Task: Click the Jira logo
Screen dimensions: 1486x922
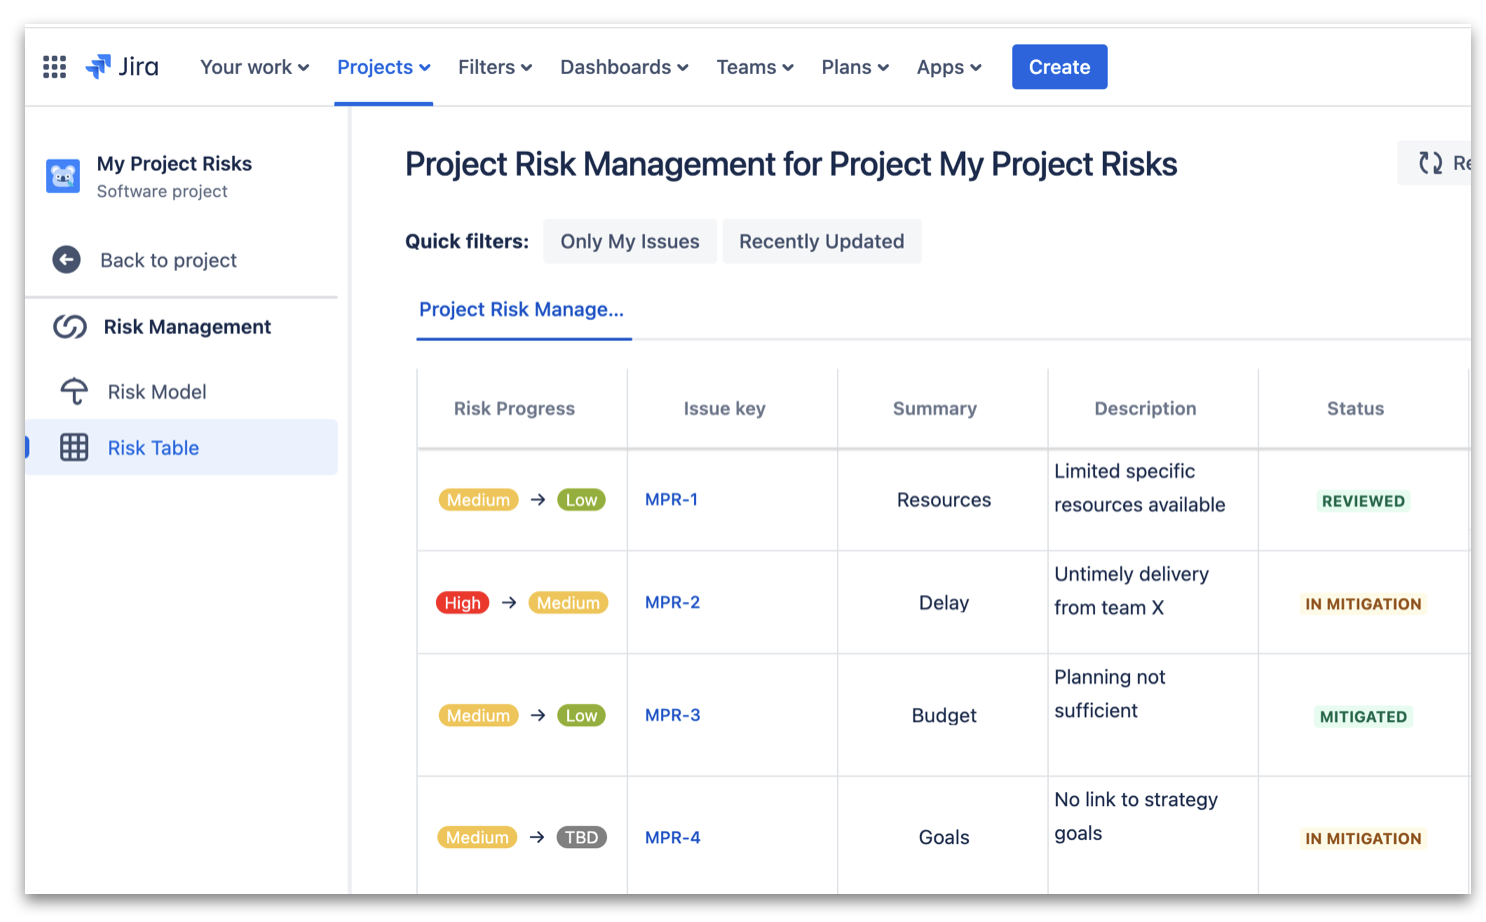Action: pos(122,66)
